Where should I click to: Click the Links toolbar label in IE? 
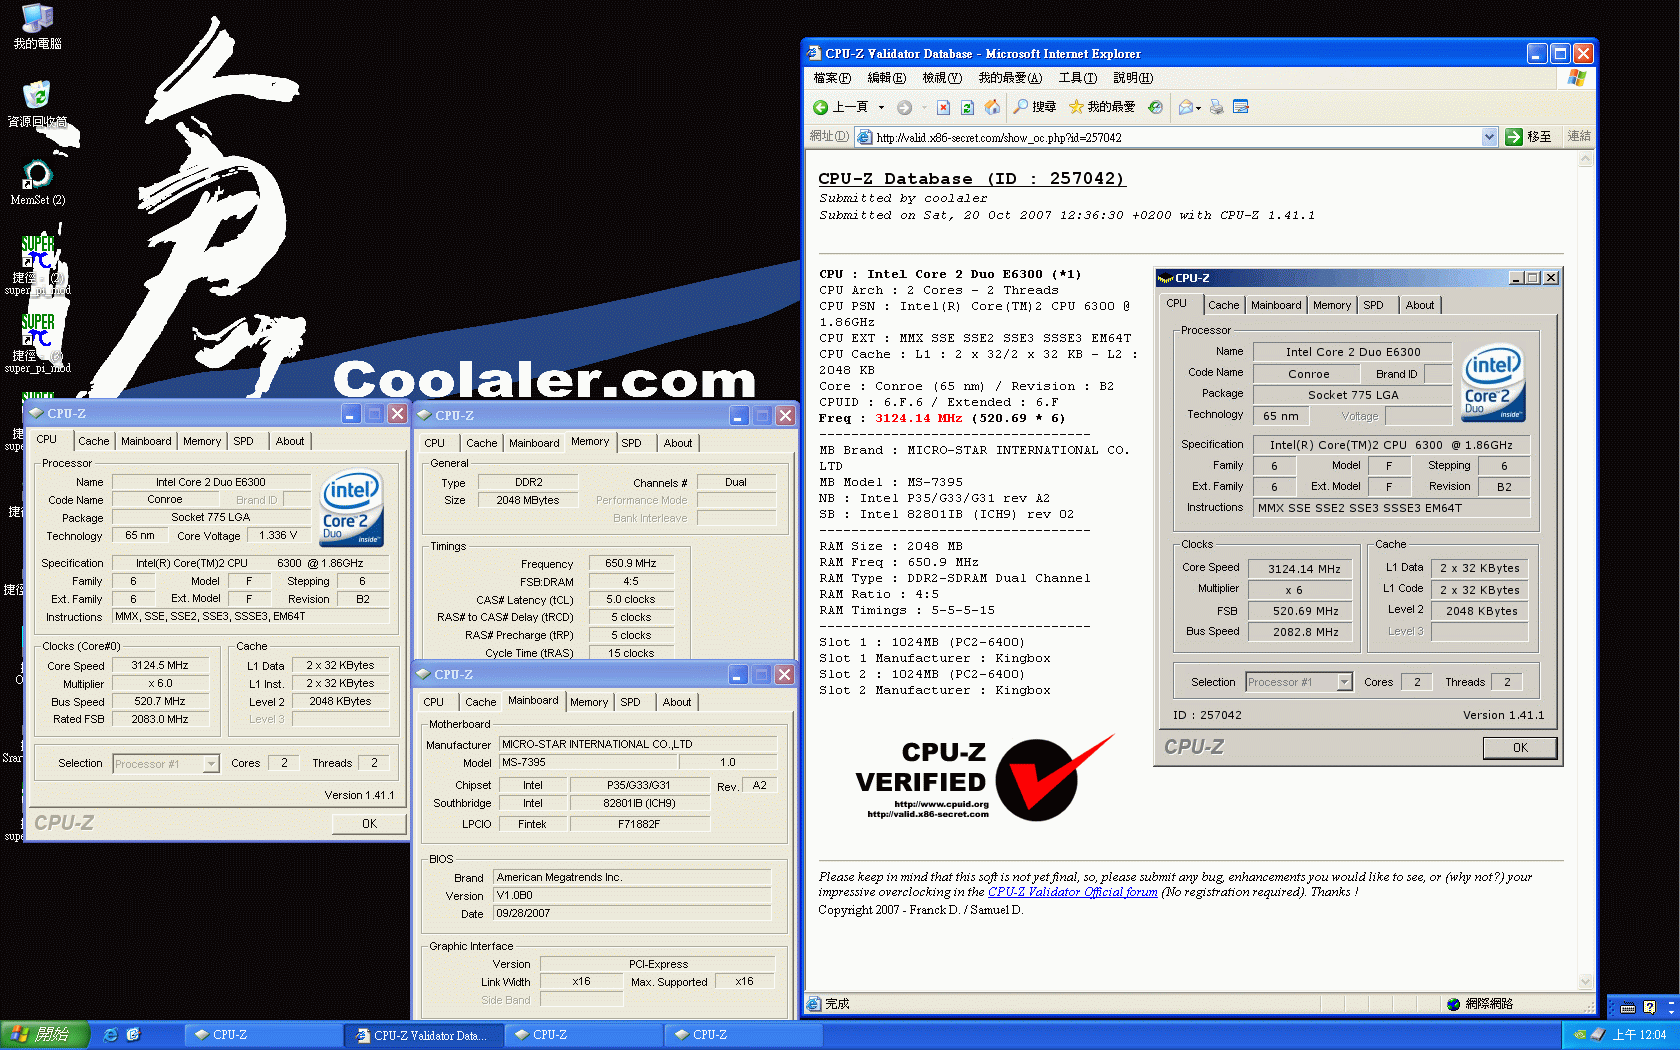pyautogui.click(x=1579, y=137)
